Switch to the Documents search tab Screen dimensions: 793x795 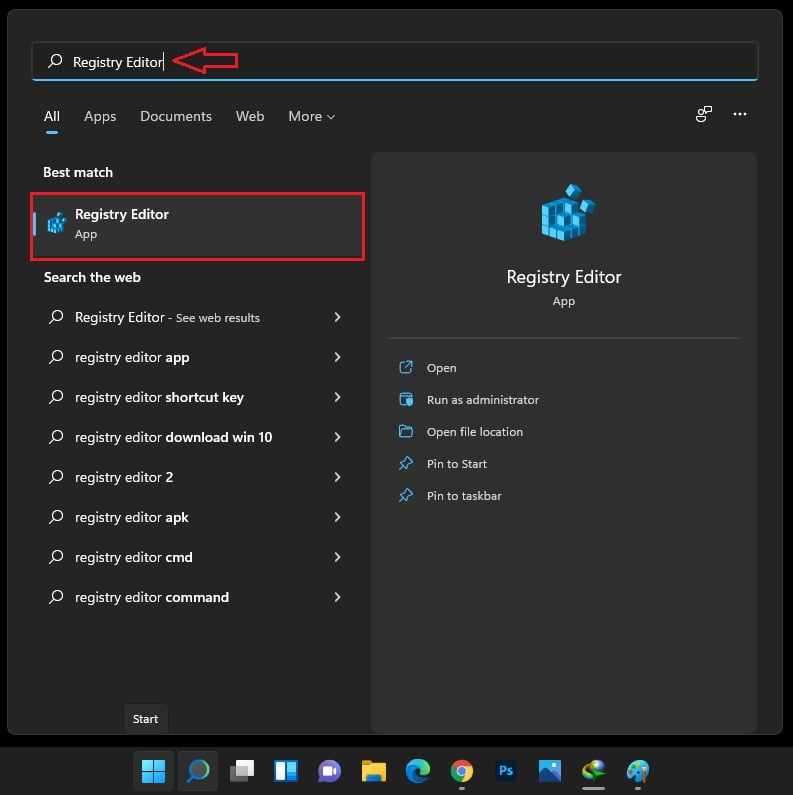[x=176, y=117]
